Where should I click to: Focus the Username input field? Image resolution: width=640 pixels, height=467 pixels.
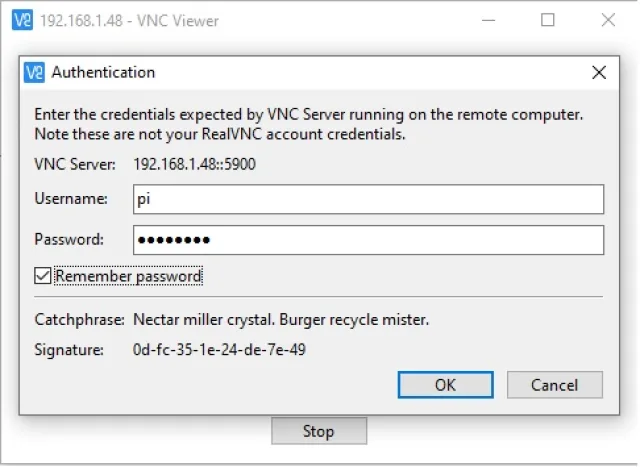click(368, 199)
